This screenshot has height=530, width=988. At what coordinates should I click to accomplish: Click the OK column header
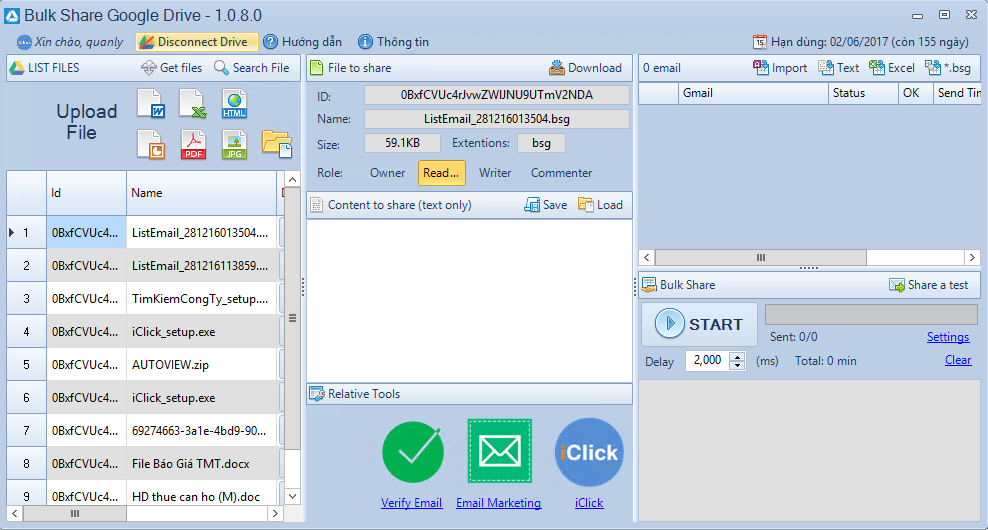915,93
